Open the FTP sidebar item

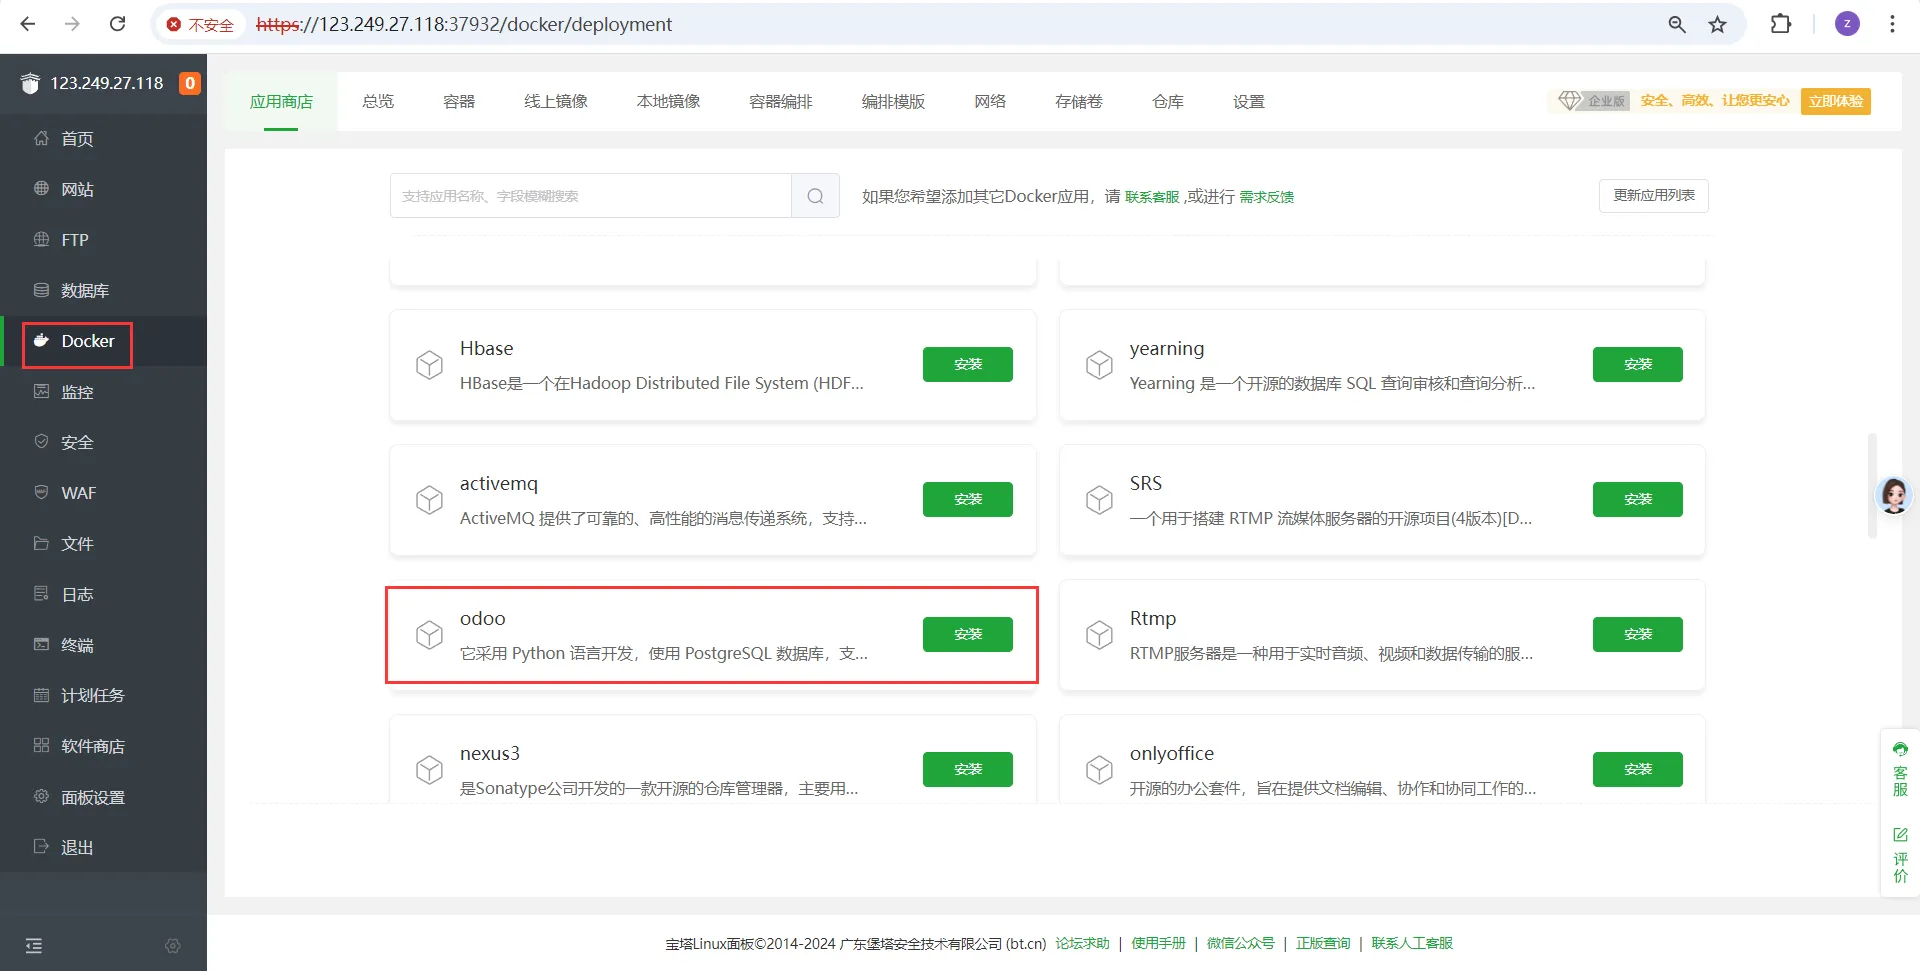[104, 240]
